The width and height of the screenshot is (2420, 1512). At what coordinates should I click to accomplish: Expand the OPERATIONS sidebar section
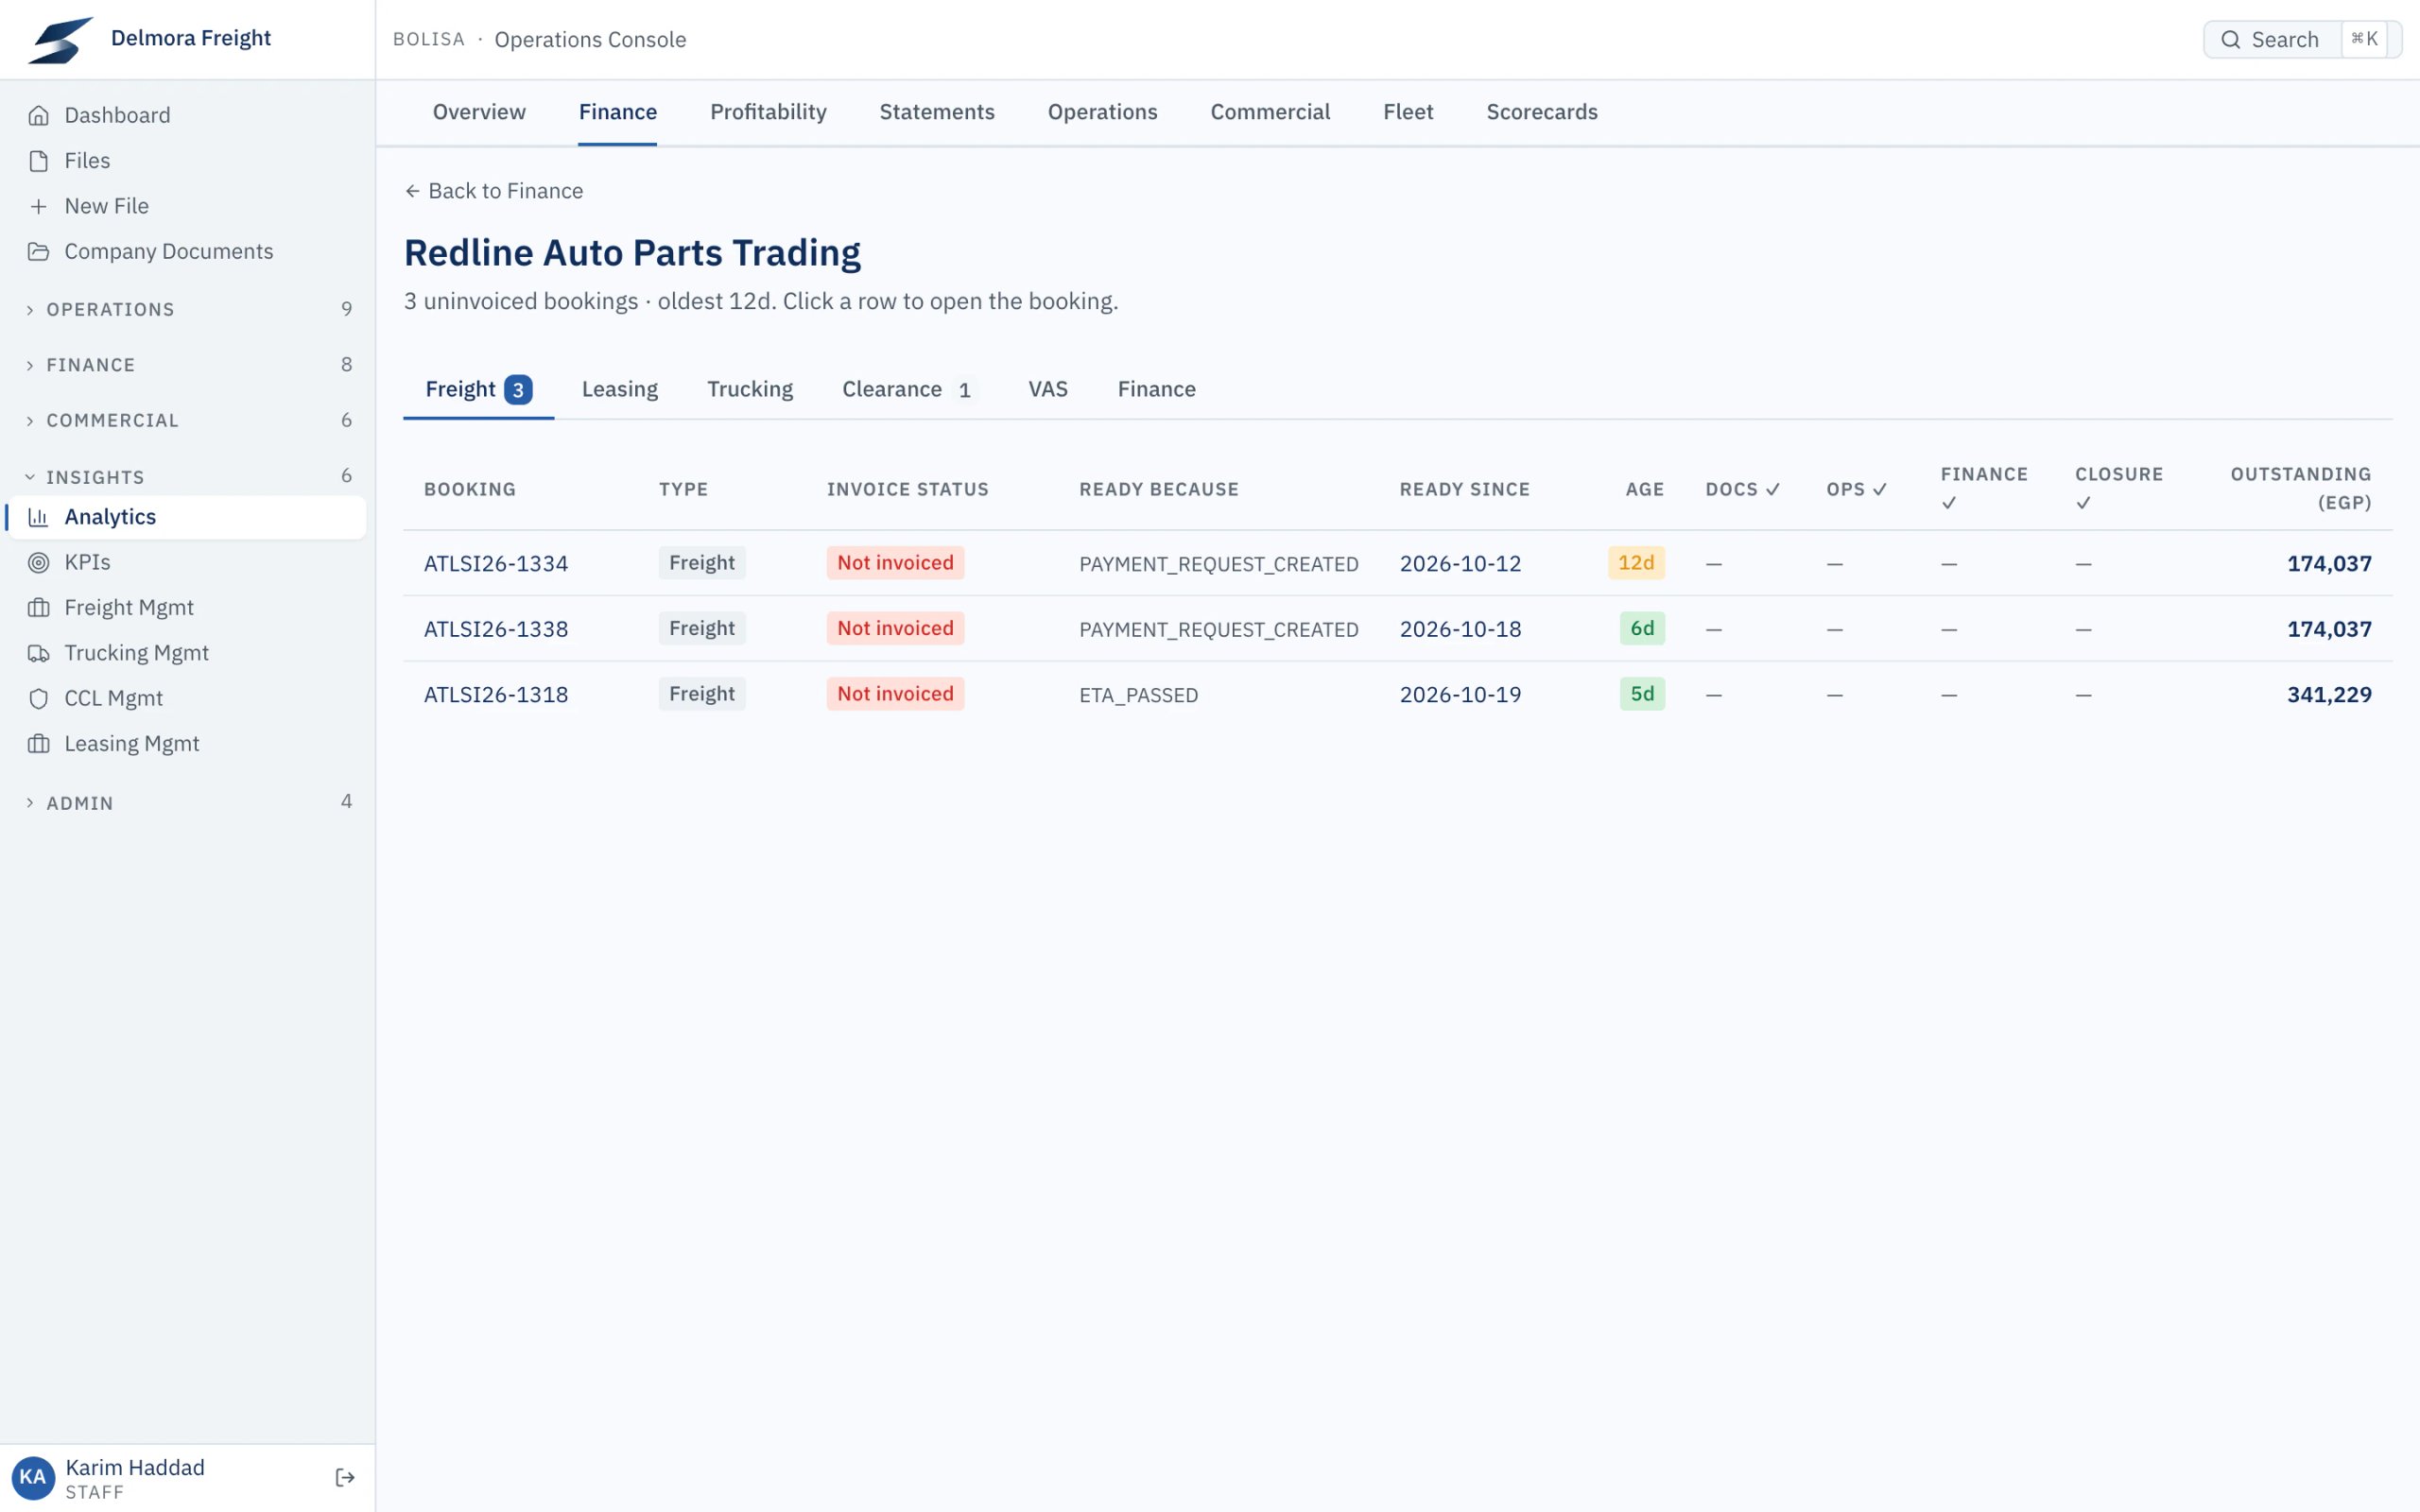188,309
